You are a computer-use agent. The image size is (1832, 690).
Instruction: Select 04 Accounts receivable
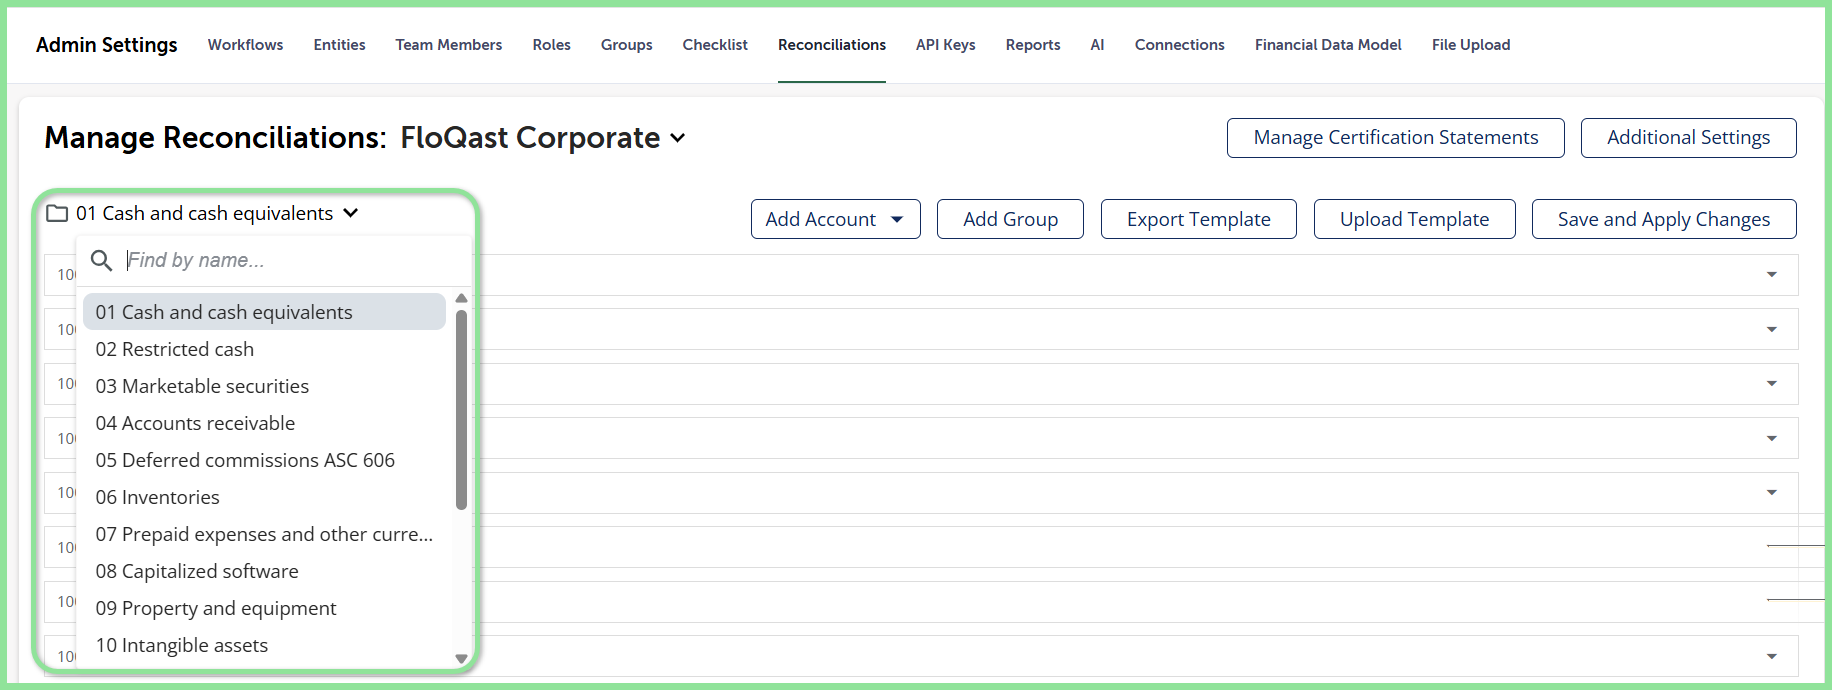click(264, 423)
